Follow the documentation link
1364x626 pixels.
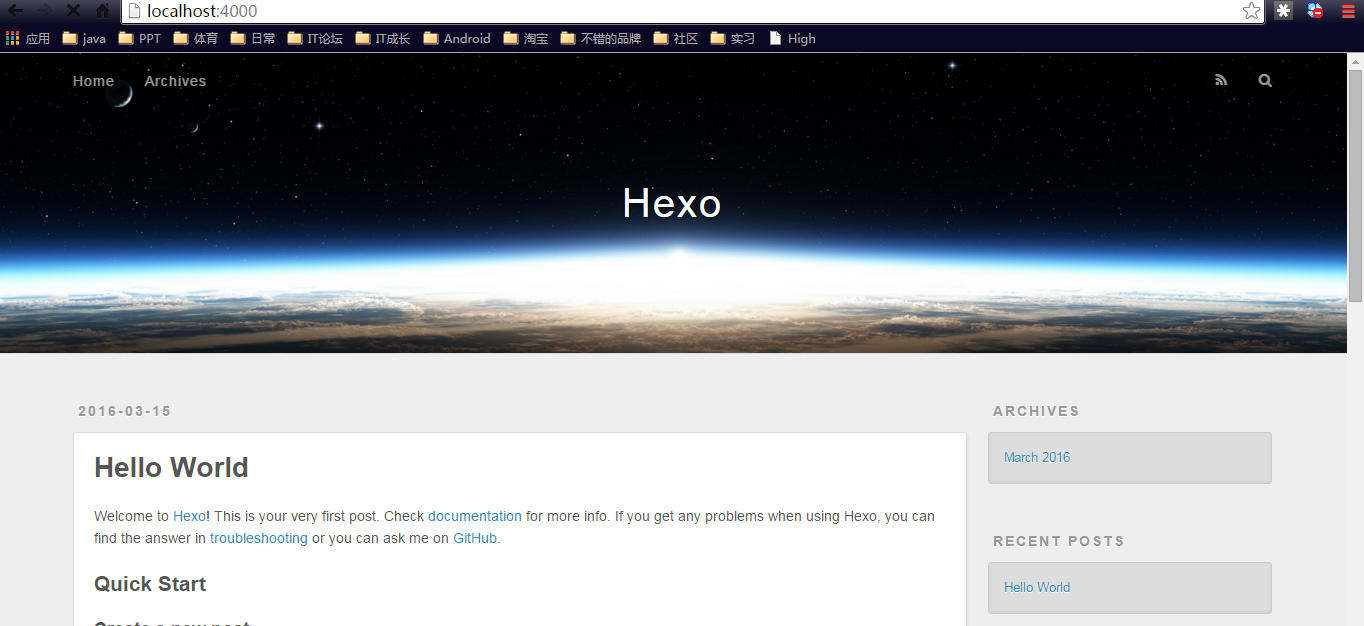474,517
